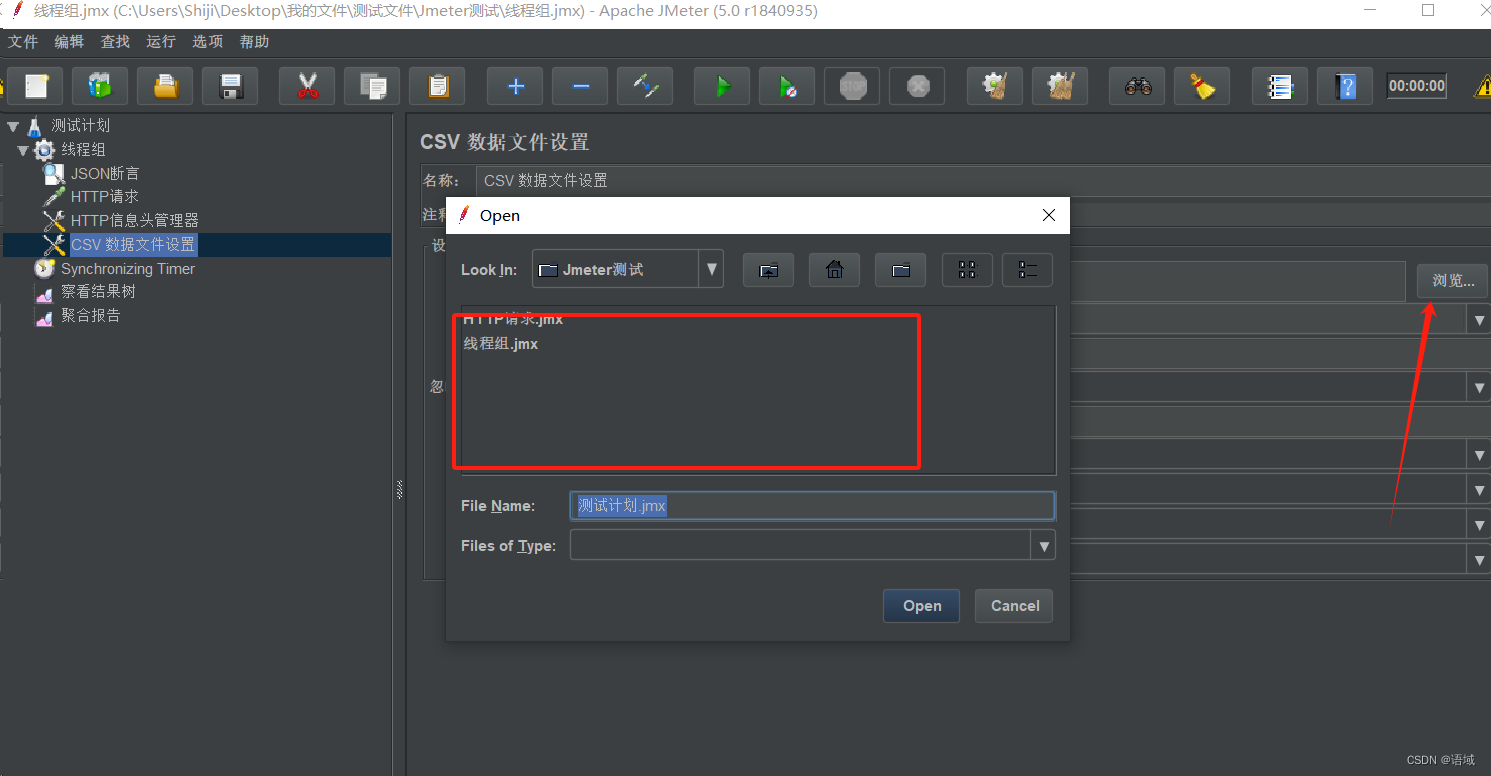Open the Templates toolbar icon
Screen dimensions: 1491x776
[101, 86]
